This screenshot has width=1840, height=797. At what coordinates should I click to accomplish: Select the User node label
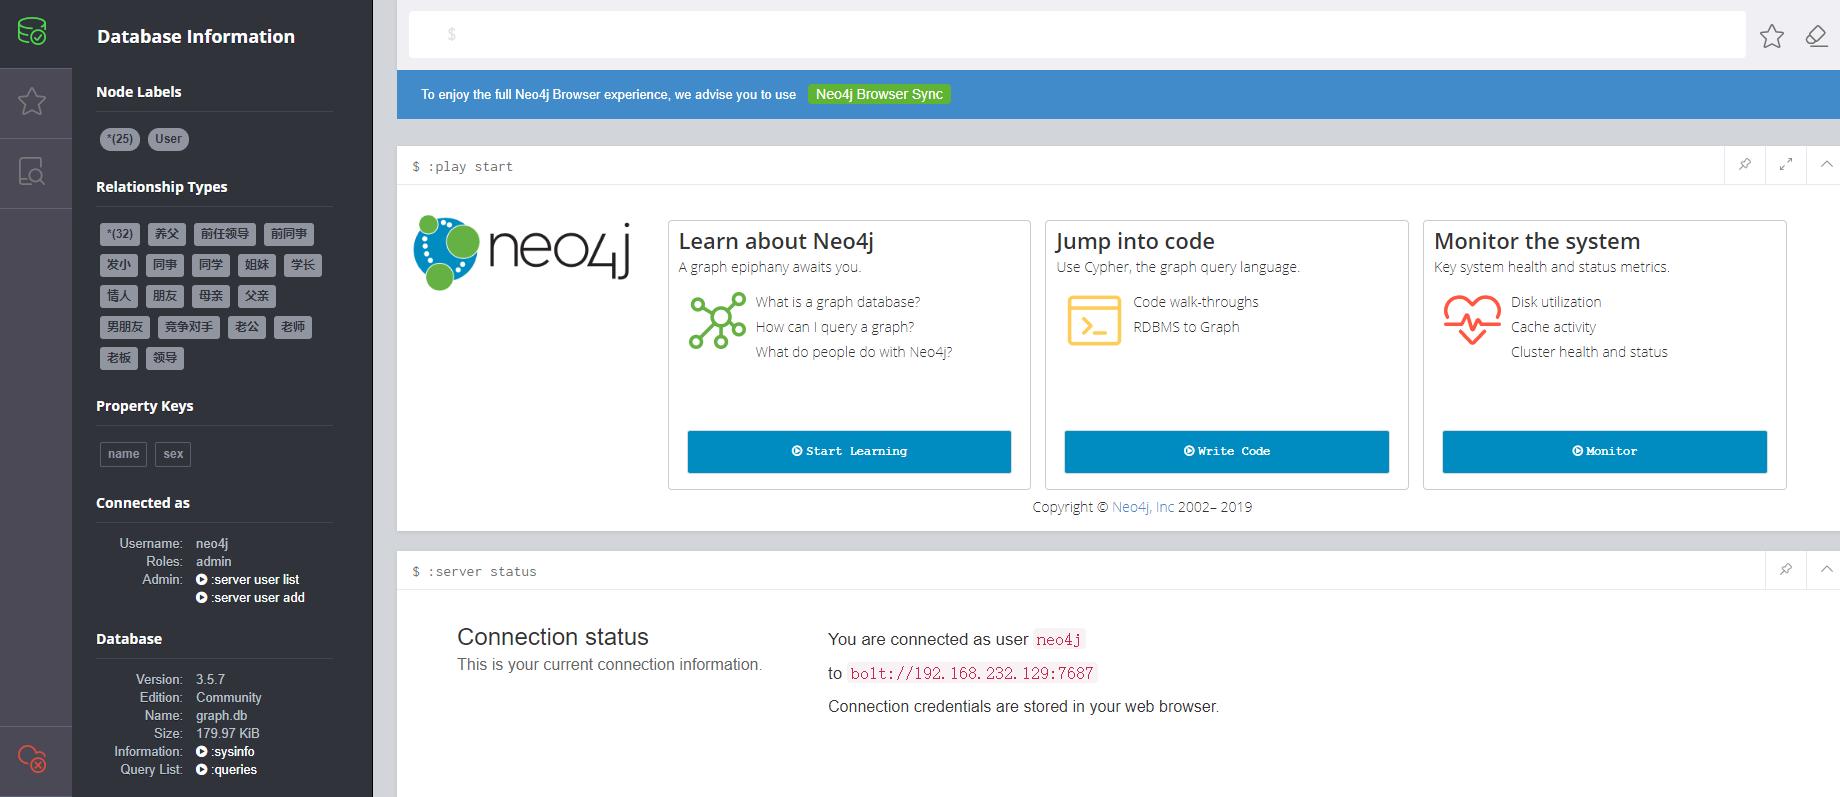coord(168,139)
